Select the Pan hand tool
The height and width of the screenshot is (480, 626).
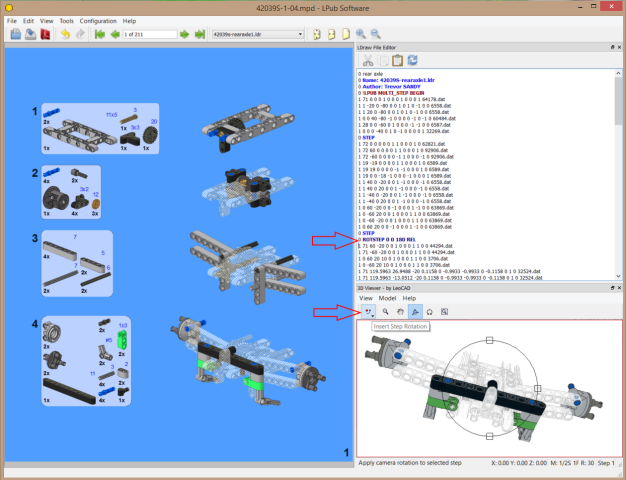400,312
